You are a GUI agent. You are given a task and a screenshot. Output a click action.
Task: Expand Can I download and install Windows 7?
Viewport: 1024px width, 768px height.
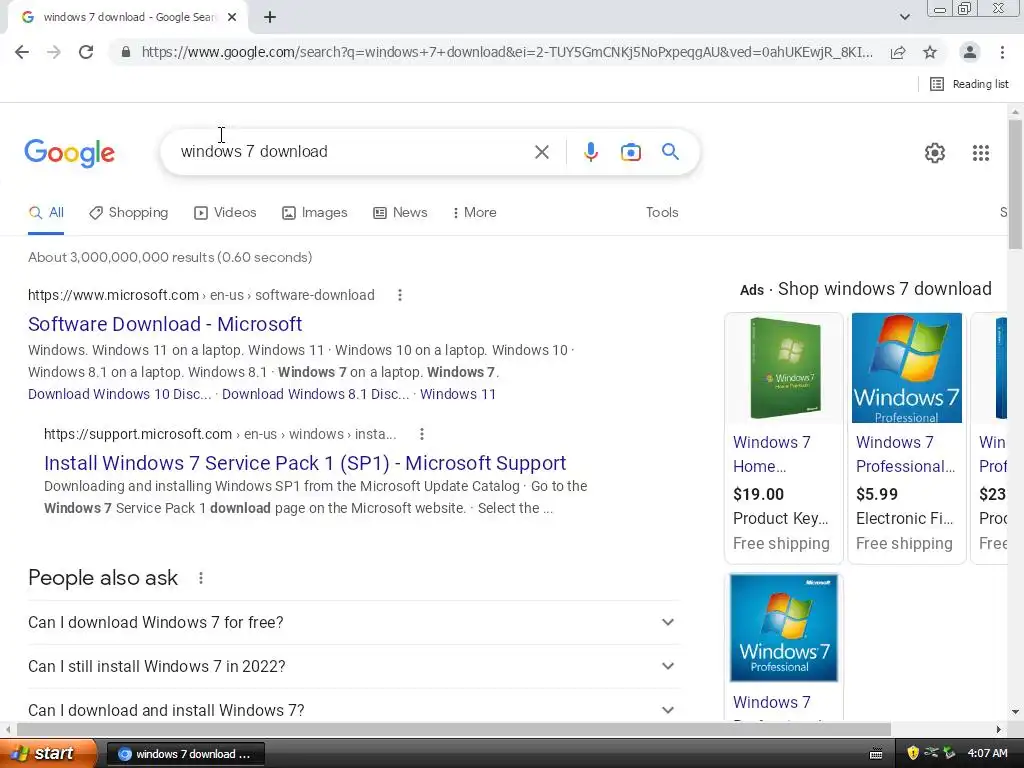tap(353, 710)
